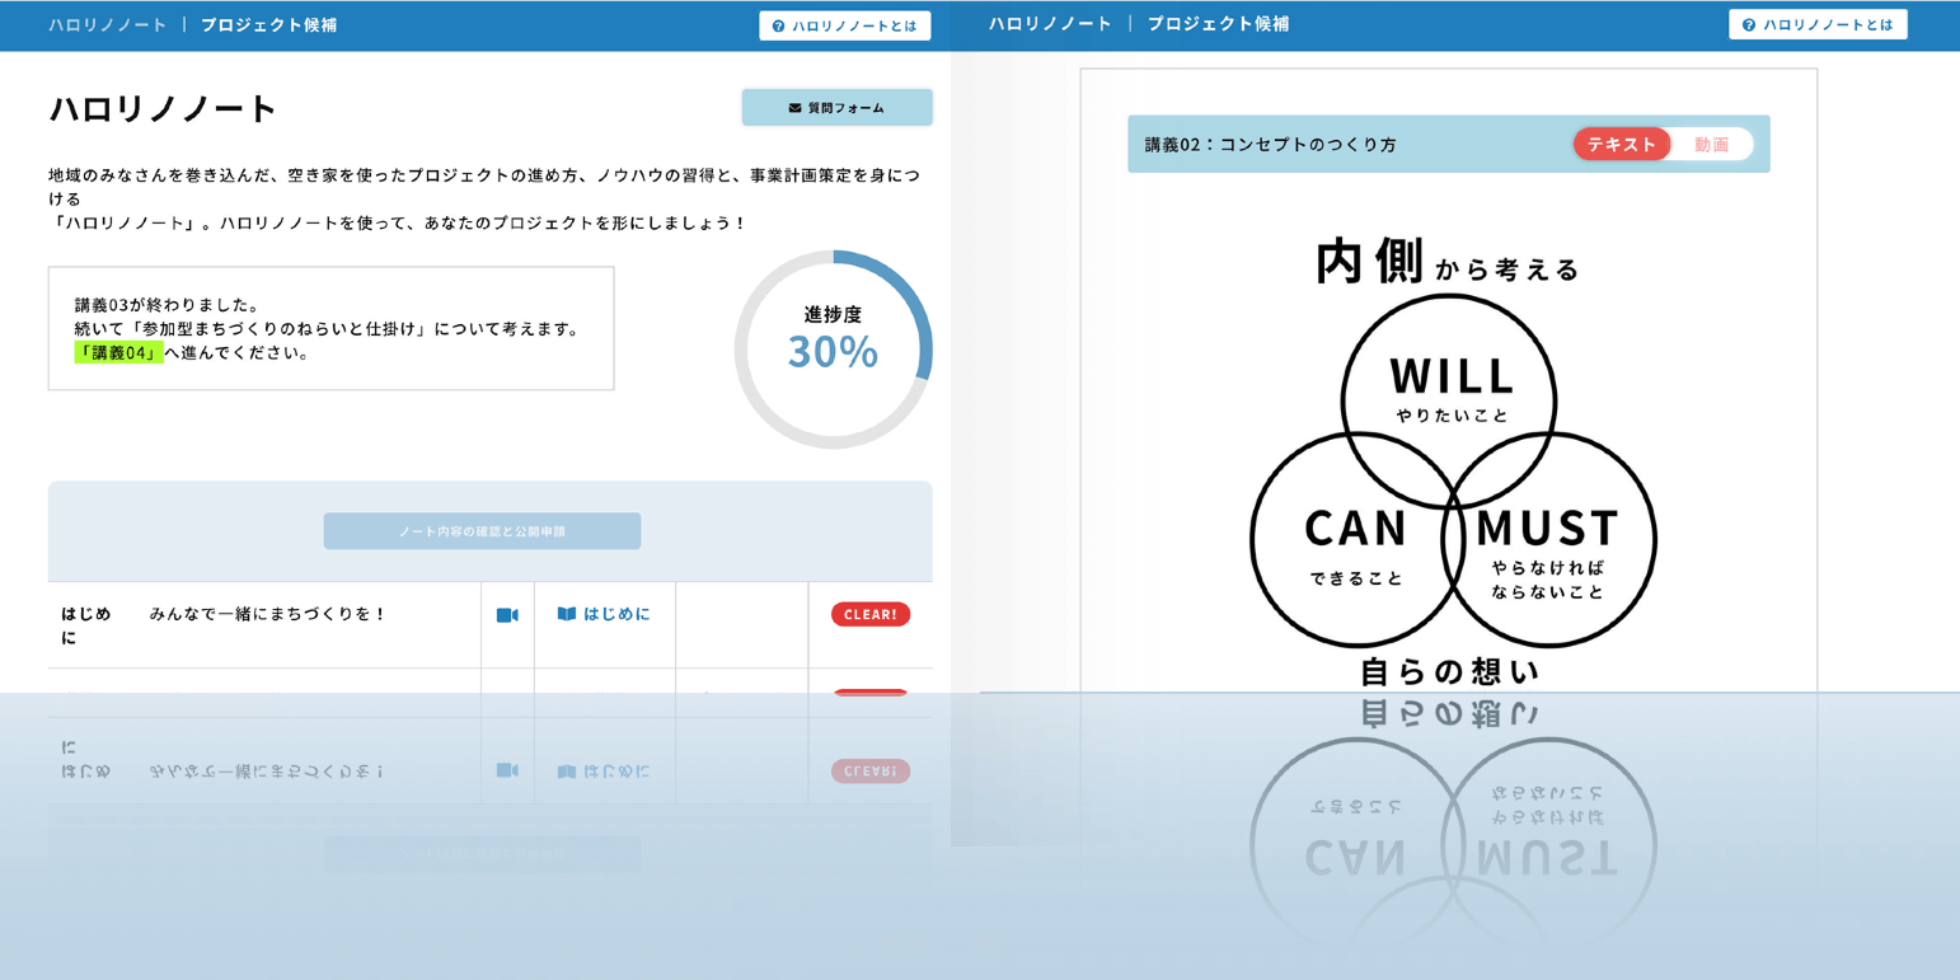This screenshot has height=980, width=1960.
Task: Click the question mark icon in the right pane's ハロリノノートとは button
Action: [1748, 25]
